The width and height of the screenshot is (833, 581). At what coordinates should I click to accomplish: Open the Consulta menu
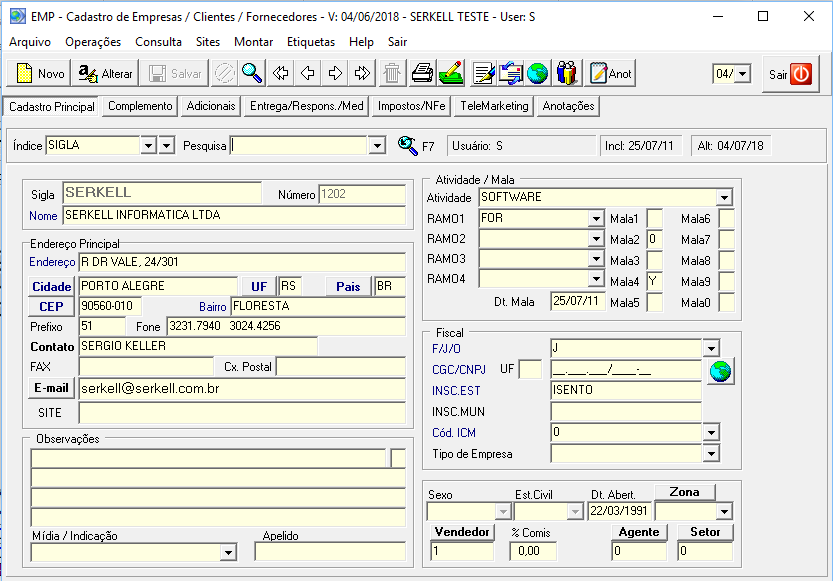click(x=158, y=42)
